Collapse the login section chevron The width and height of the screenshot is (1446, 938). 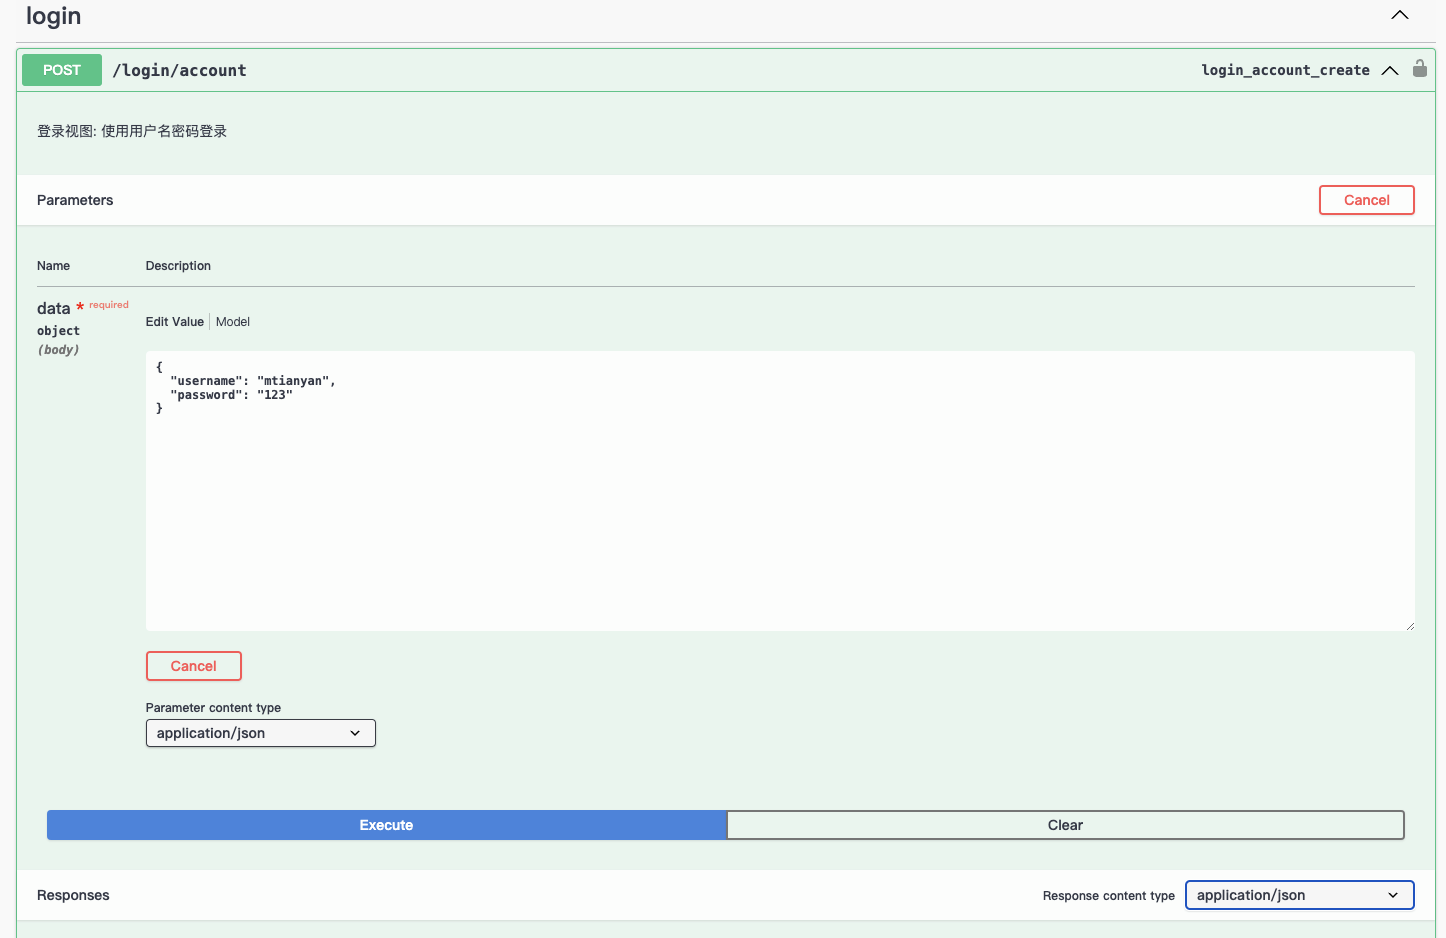[x=1400, y=15]
